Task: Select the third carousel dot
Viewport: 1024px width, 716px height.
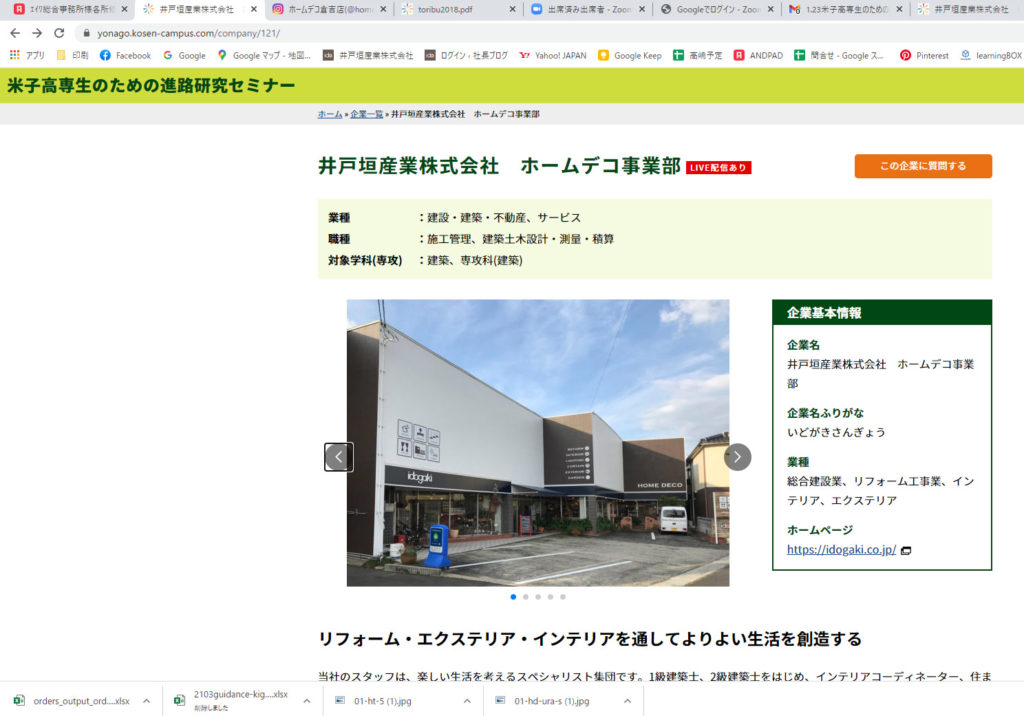Action: tap(538, 596)
